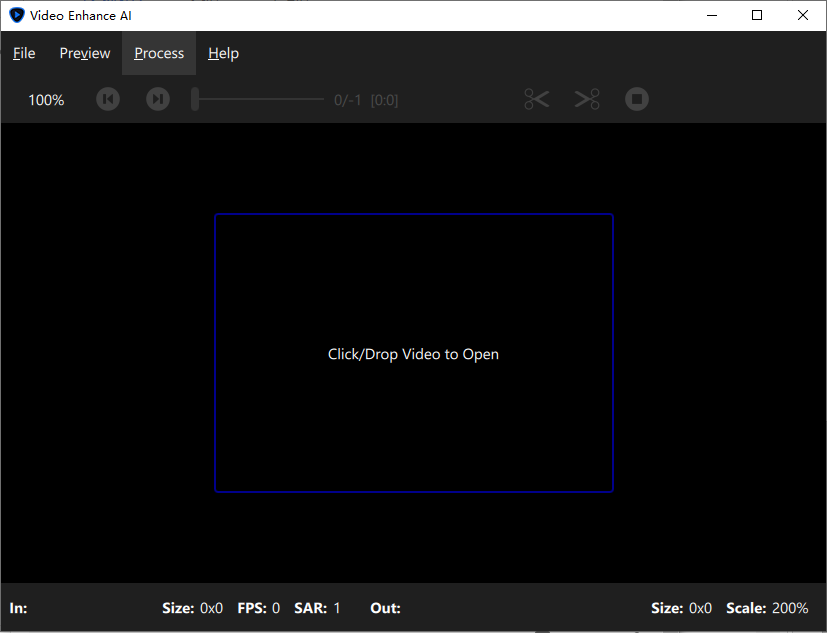827x633 pixels.
Task: Open the File menu
Action: (x=24, y=53)
